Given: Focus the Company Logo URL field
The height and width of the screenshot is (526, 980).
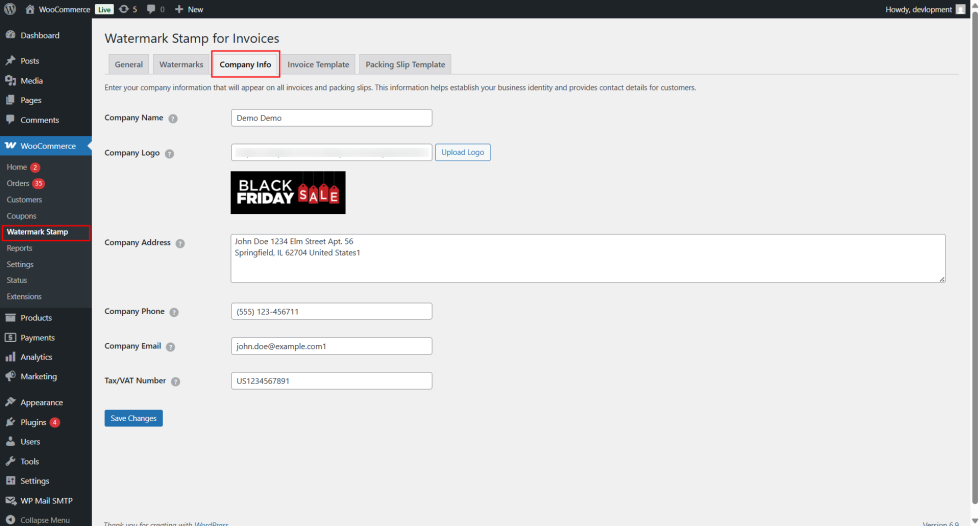Looking at the screenshot, I should [x=331, y=152].
